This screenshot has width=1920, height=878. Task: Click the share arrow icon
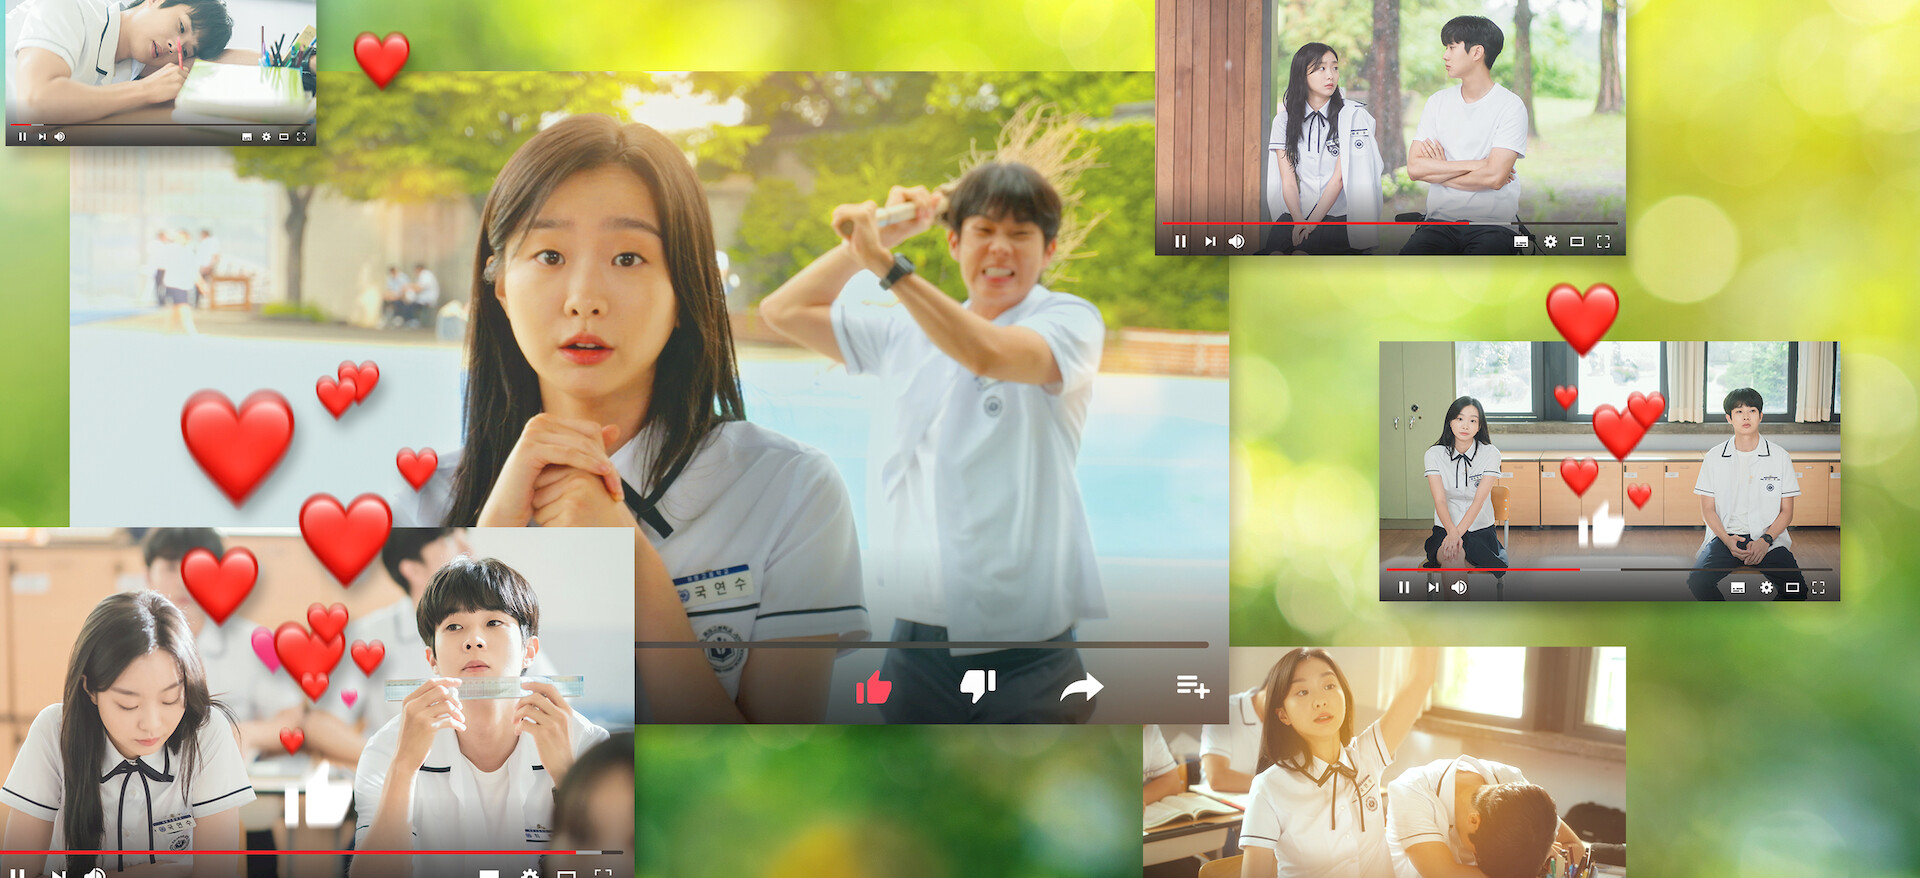1081,687
